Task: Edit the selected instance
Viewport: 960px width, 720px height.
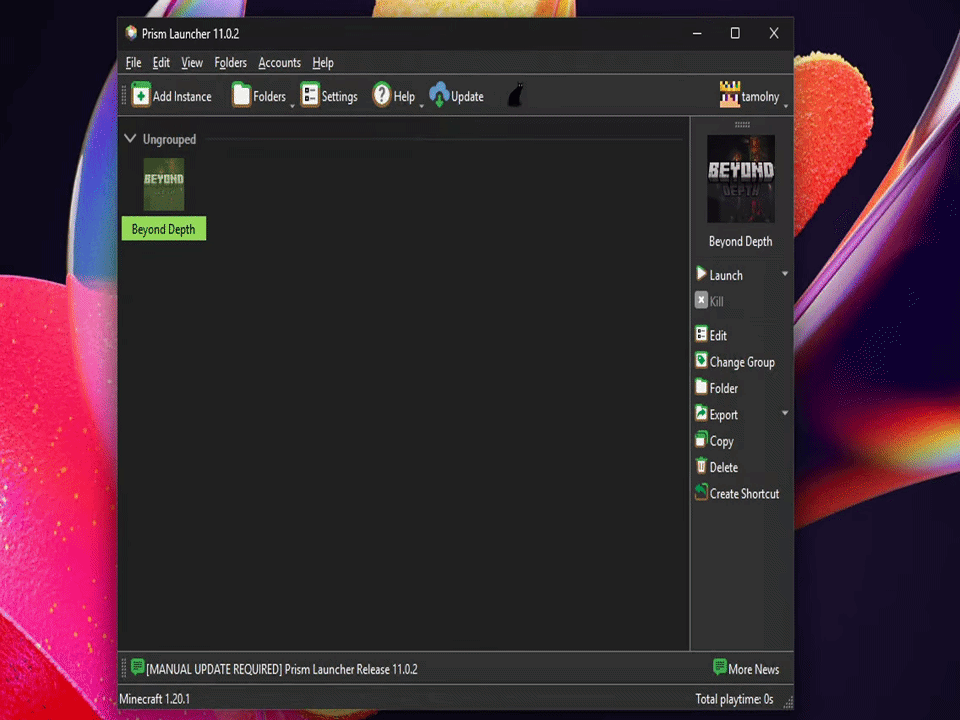Action: coord(711,335)
